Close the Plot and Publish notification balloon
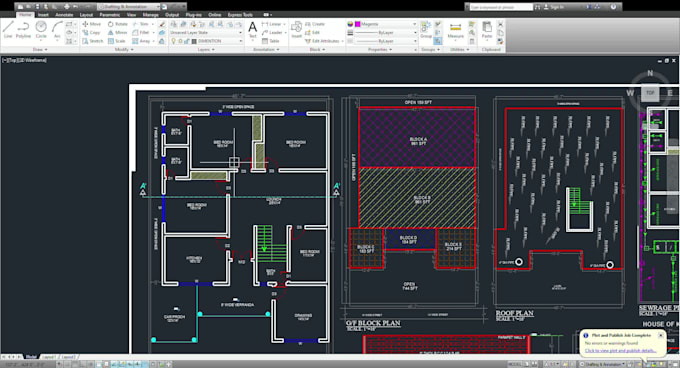Viewport: 680px width, 368px height. [660, 335]
